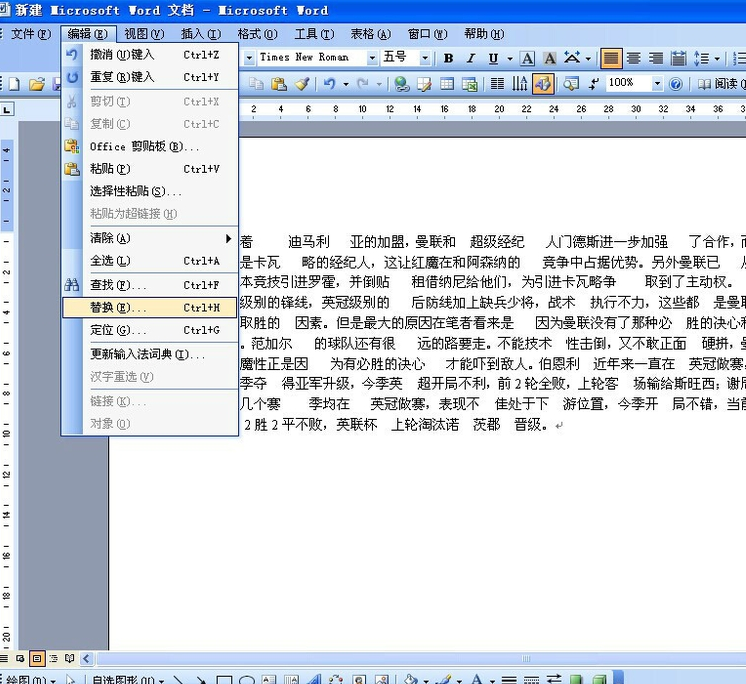
Task: Choose 选择性粘贴(S) menu entry
Action: [x=149, y=191]
